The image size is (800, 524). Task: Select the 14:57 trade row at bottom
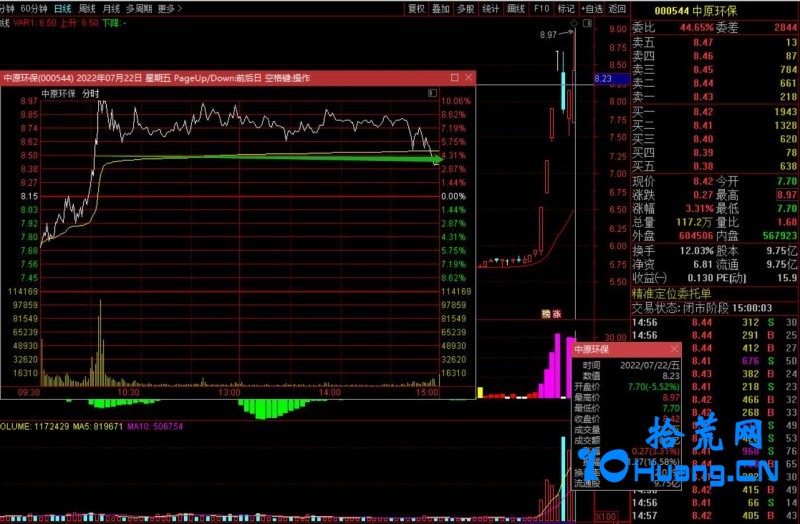714,515
